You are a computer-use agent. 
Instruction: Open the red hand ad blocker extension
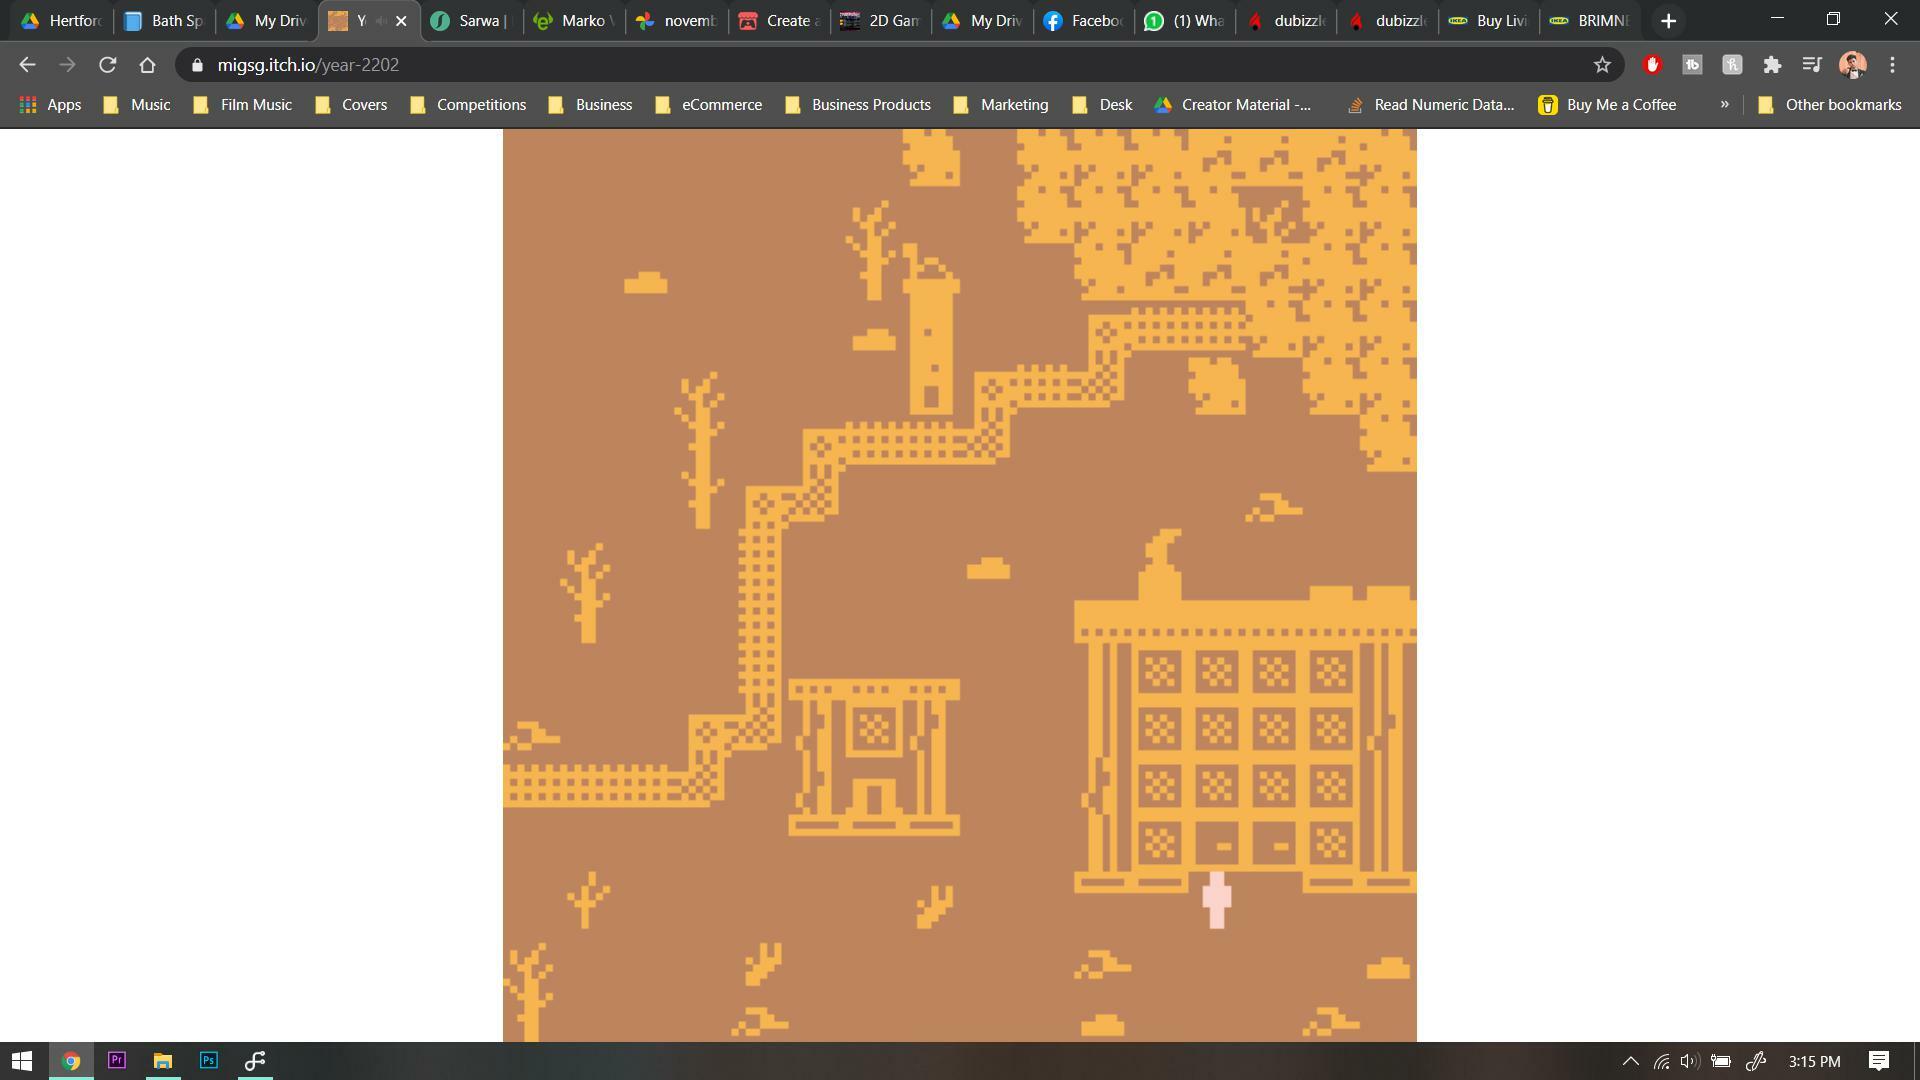tap(1652, 65)
